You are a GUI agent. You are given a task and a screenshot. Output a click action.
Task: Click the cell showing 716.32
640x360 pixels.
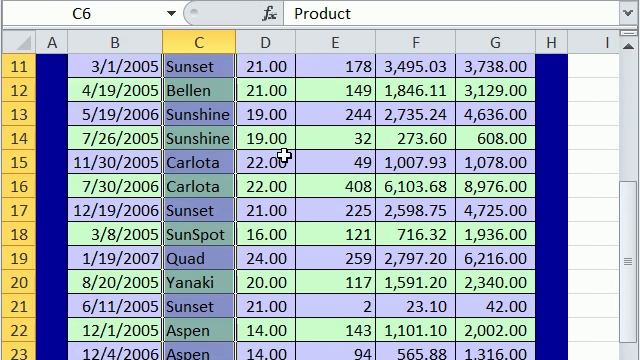point(415,234)
